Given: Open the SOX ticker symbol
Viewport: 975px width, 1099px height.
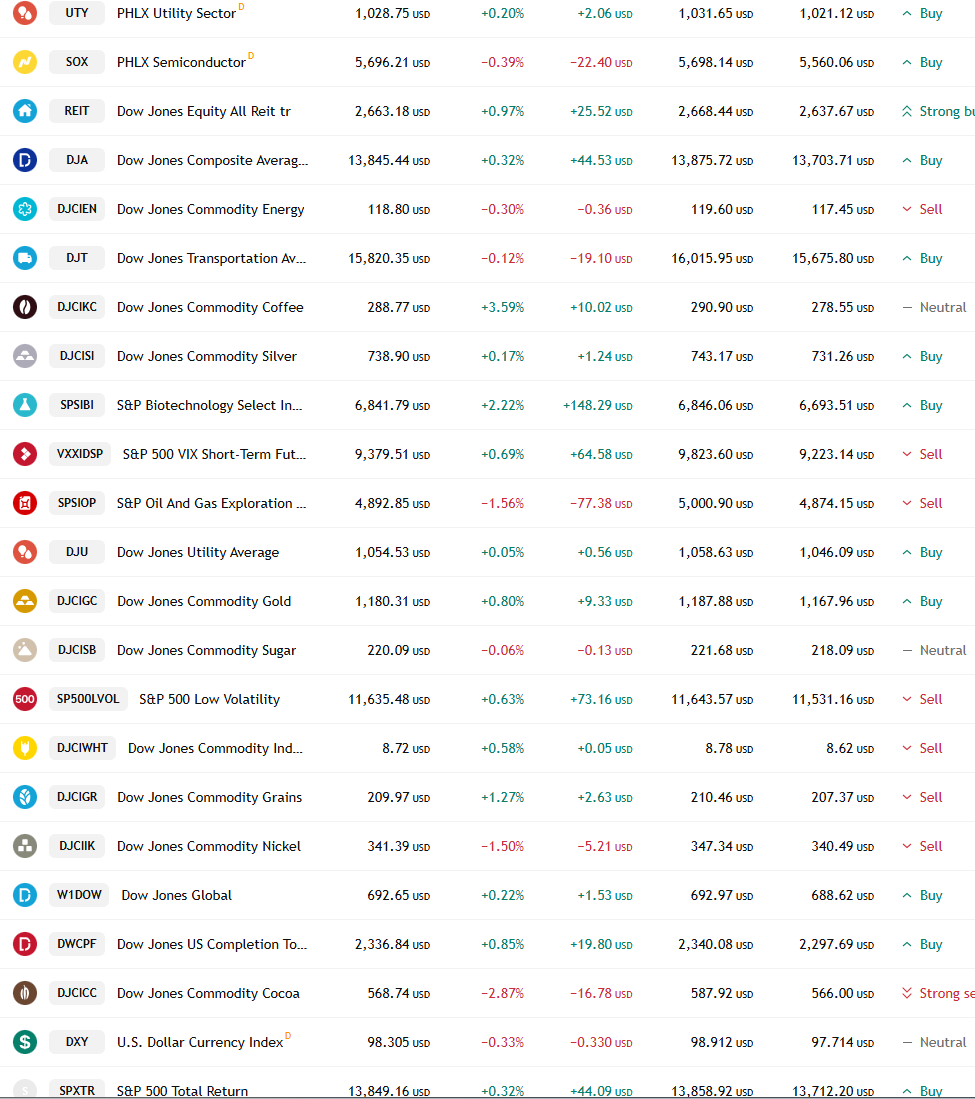Looking at the screenshot, I should (x=77, y=62).
